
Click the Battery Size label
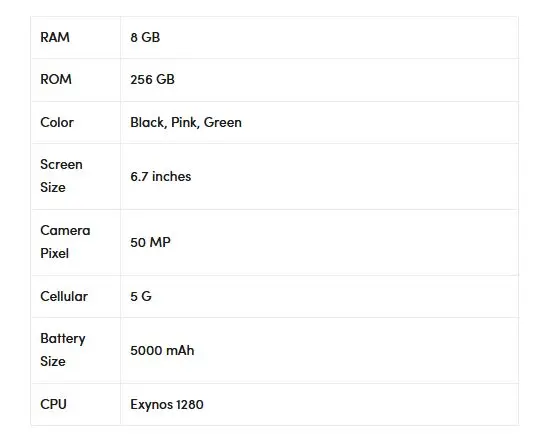63,350
